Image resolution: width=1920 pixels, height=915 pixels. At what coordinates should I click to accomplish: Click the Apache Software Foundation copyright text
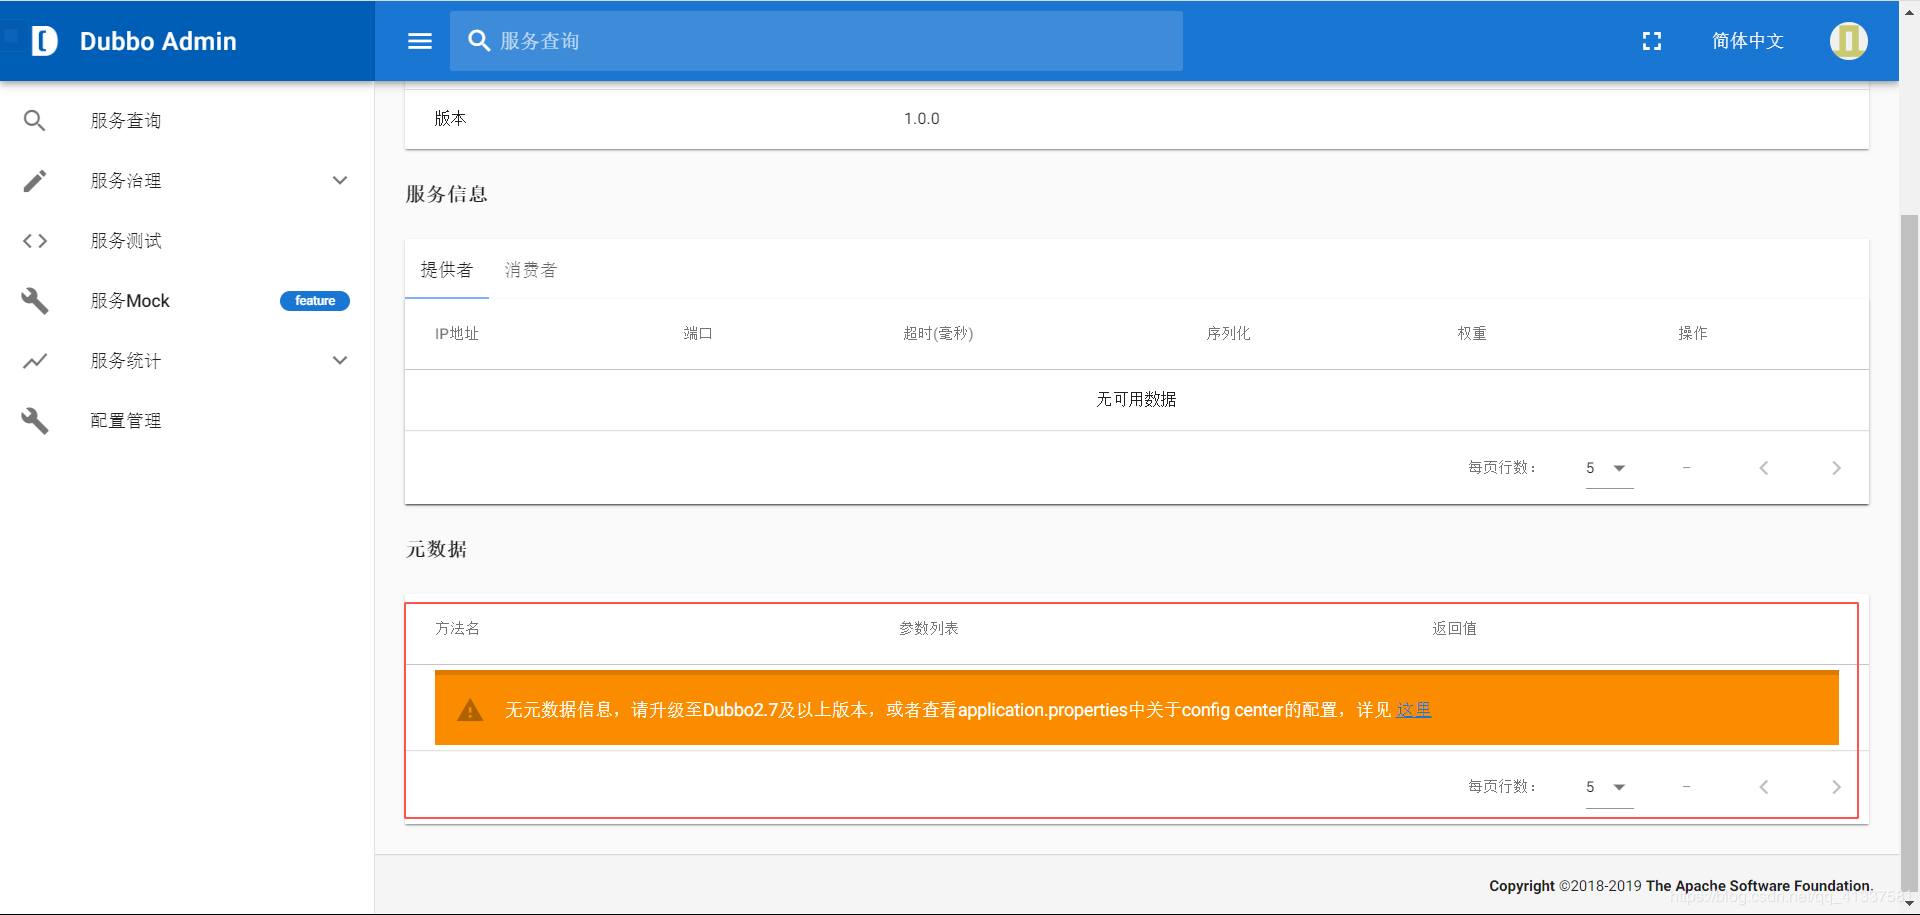[x=1681, y=886]
